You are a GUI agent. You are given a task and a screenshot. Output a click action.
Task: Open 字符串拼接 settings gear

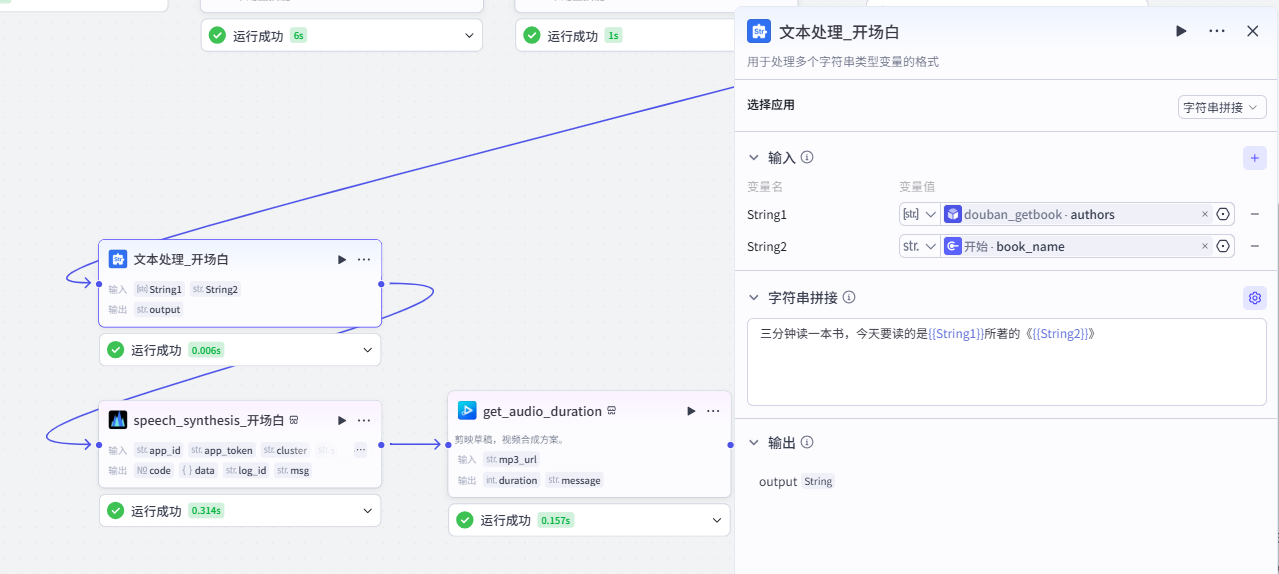tap(1254, 298)
